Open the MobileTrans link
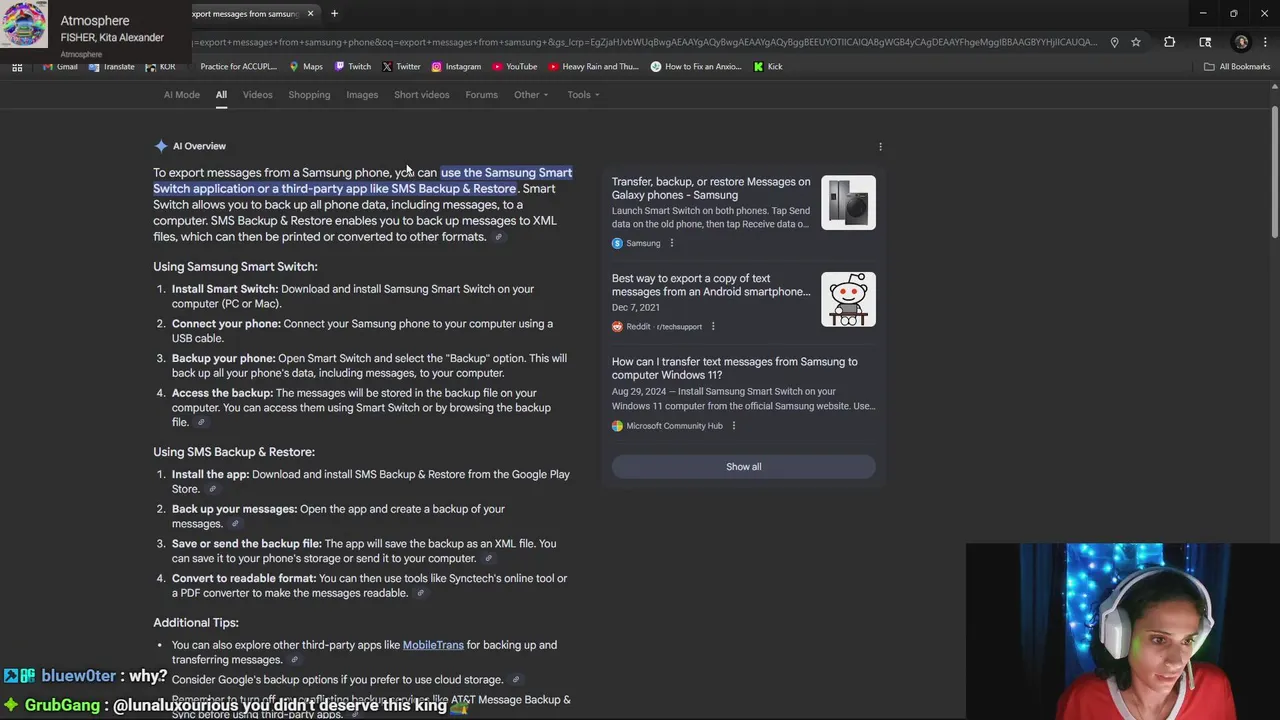 [x=433, y=645]
